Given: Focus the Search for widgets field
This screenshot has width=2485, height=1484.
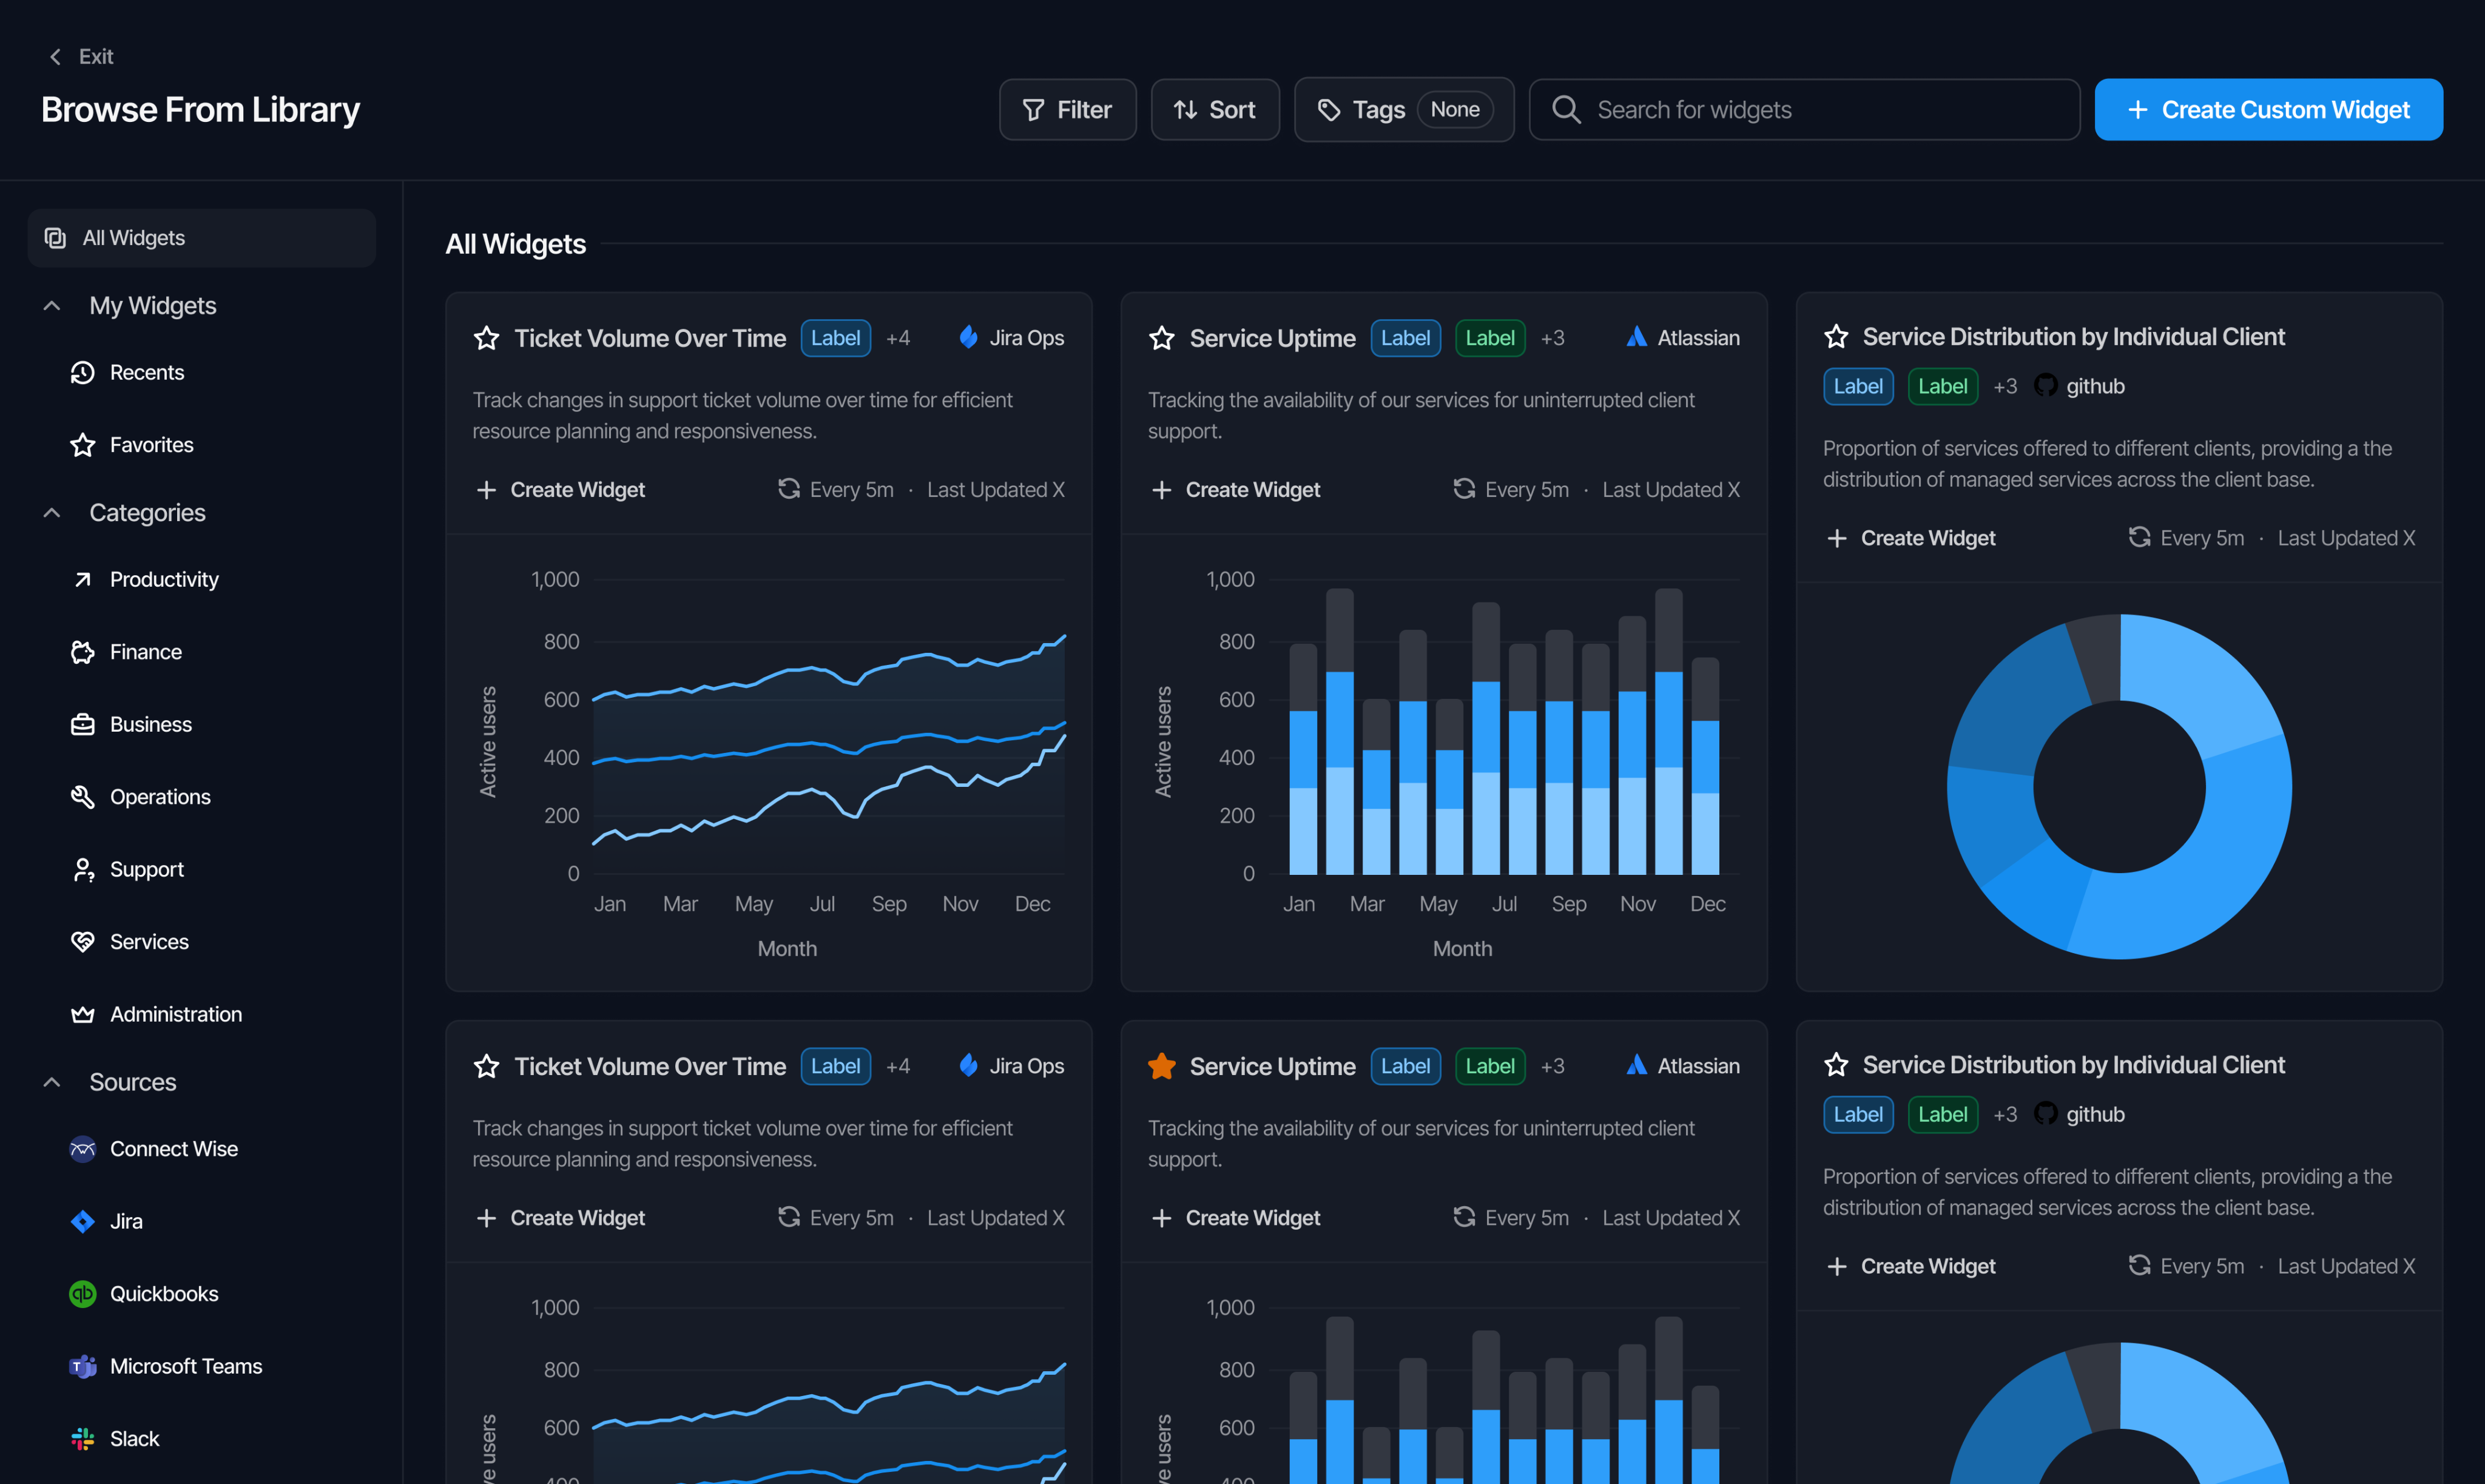Looking at the screenshot, I should (1804, 110).
